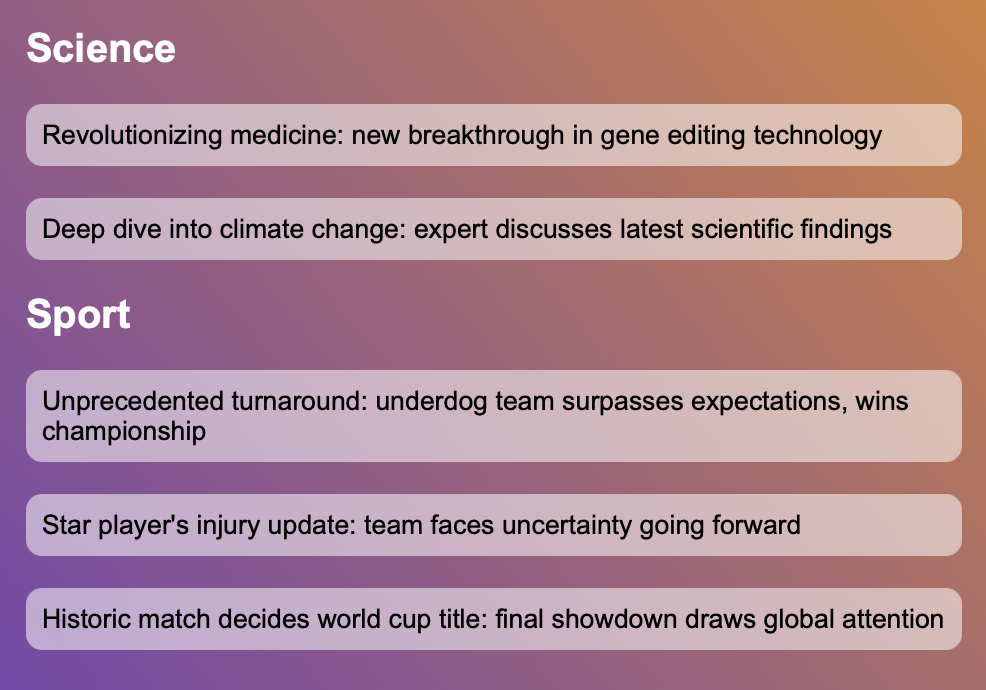Click "team faces uncertainty going forward" text

click(x=582, y=525)
